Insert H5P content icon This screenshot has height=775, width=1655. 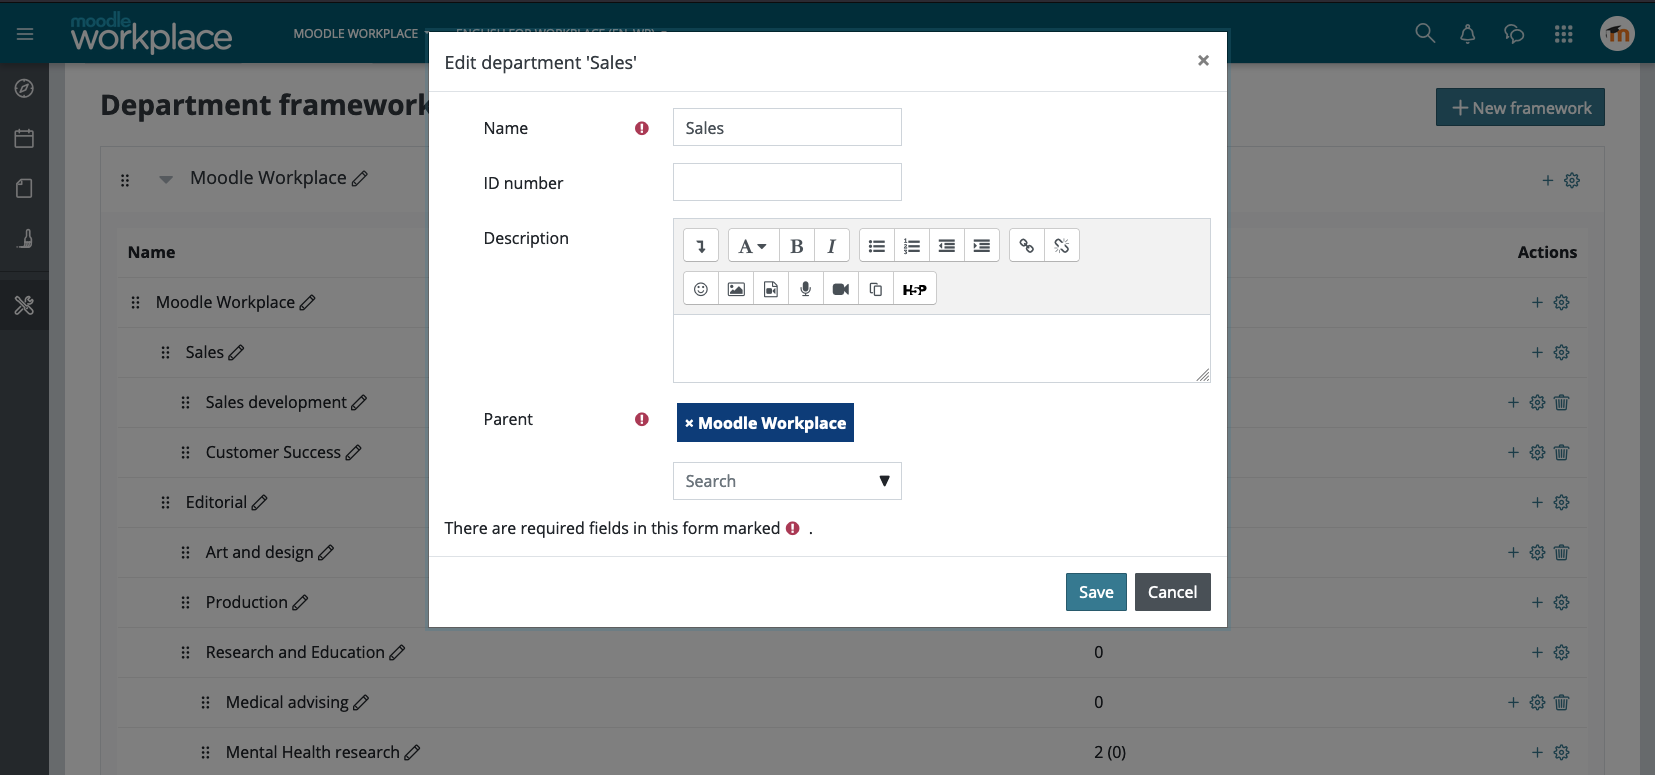(914, 289)
